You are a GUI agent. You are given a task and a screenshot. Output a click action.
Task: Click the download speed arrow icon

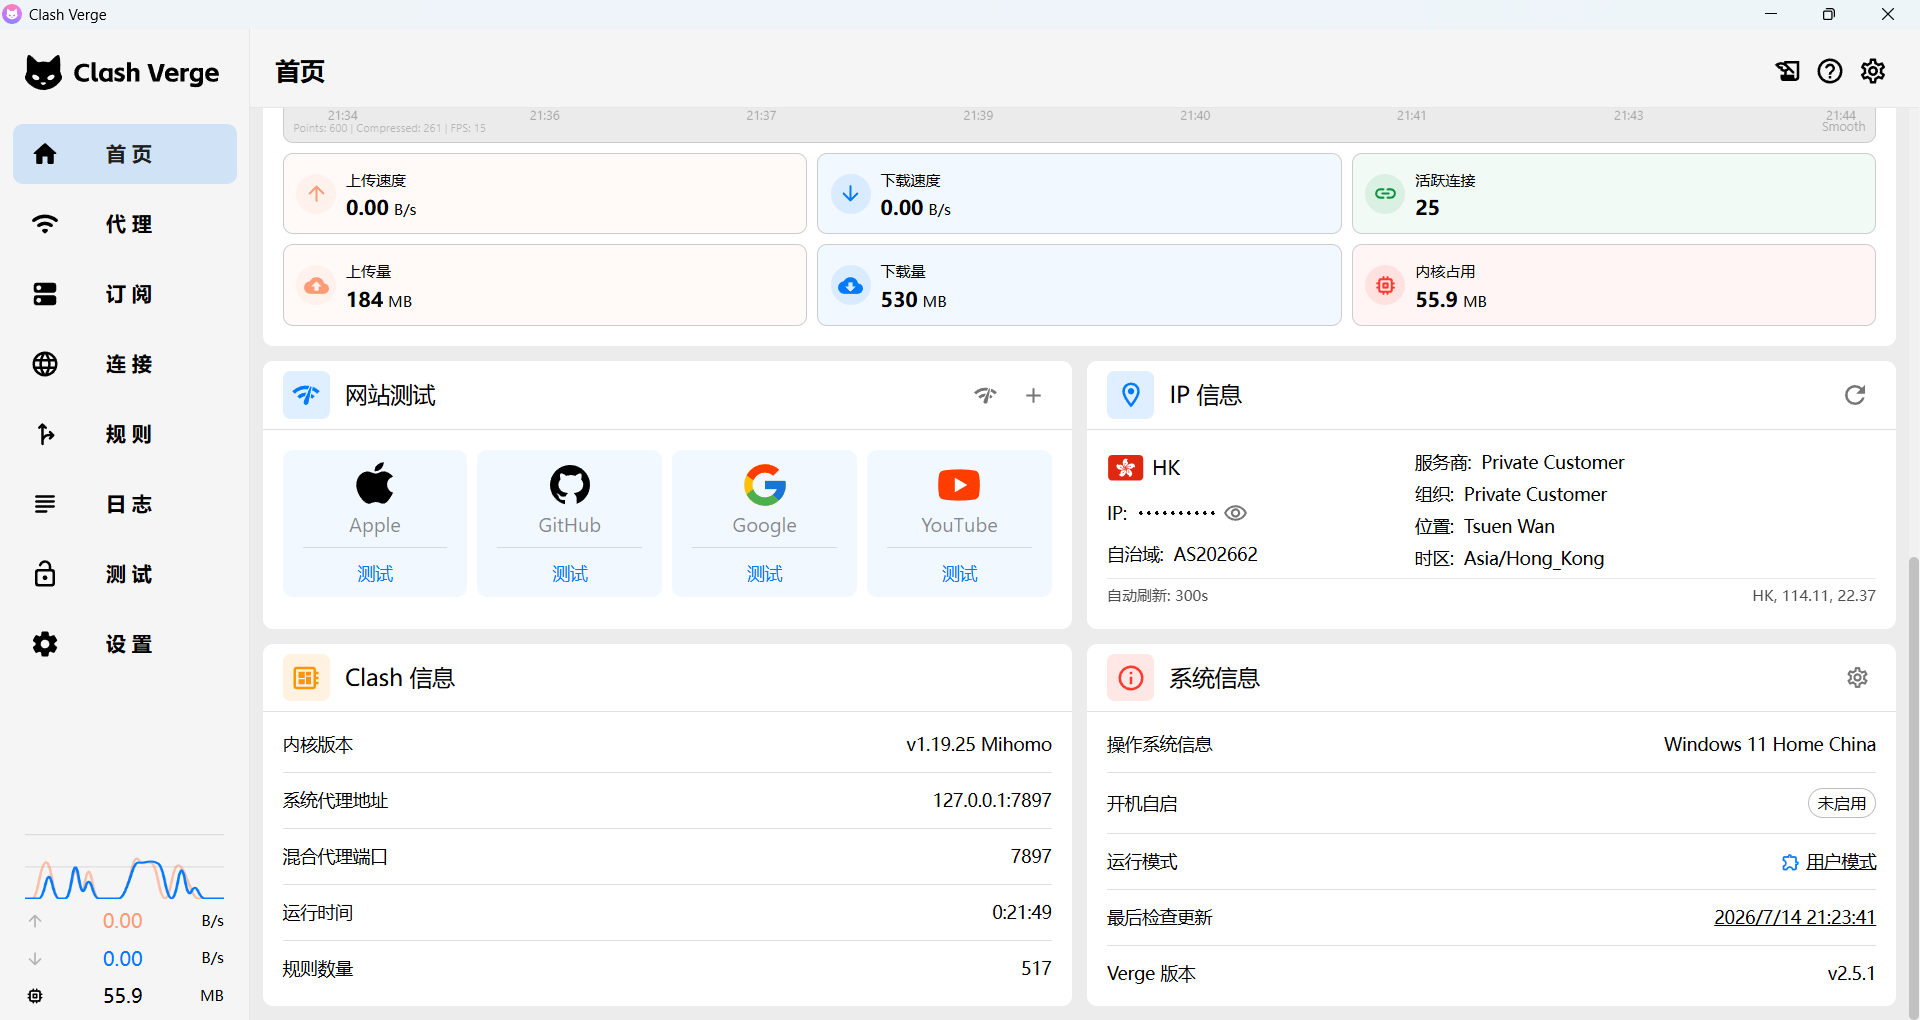[850, 194]
